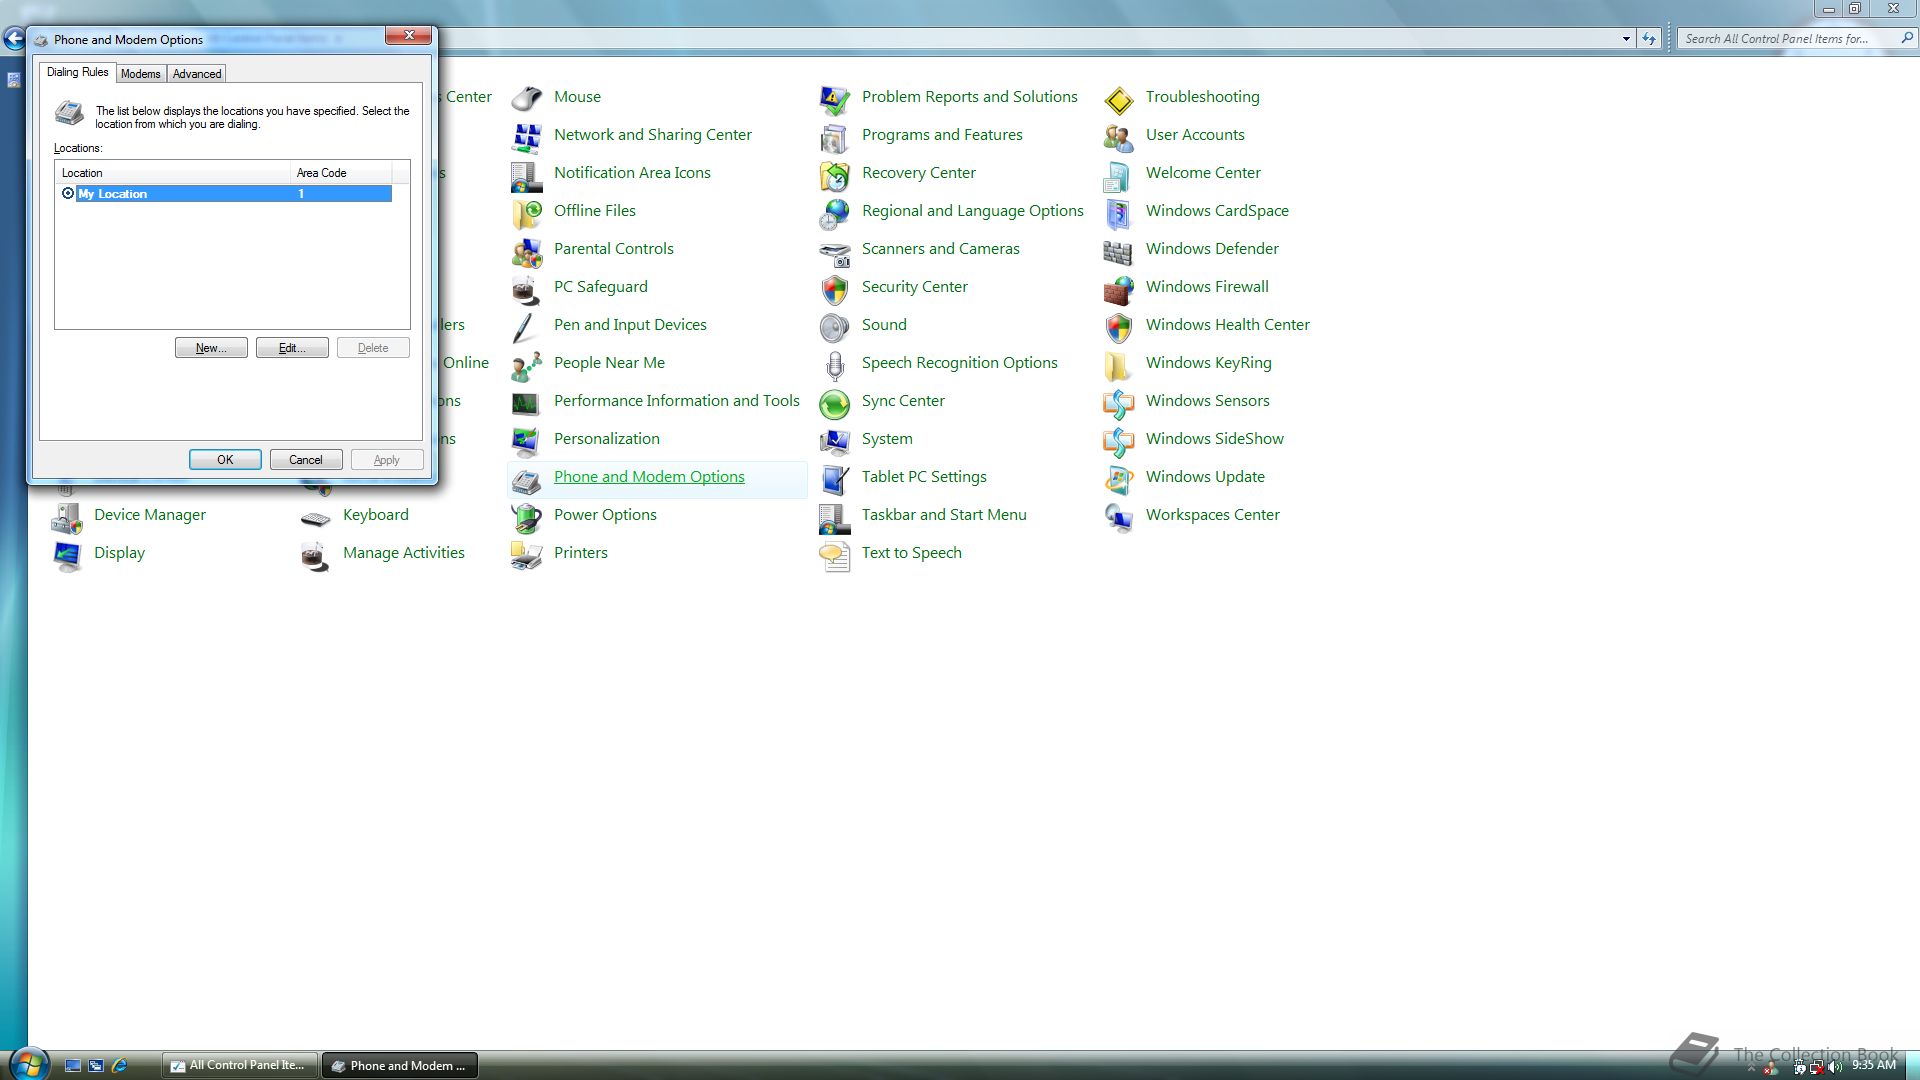Viewport: 1920px width, 1080px height.
Task: Switch to All Control Panel Items taskbar button
Action: click(239, 1065)
